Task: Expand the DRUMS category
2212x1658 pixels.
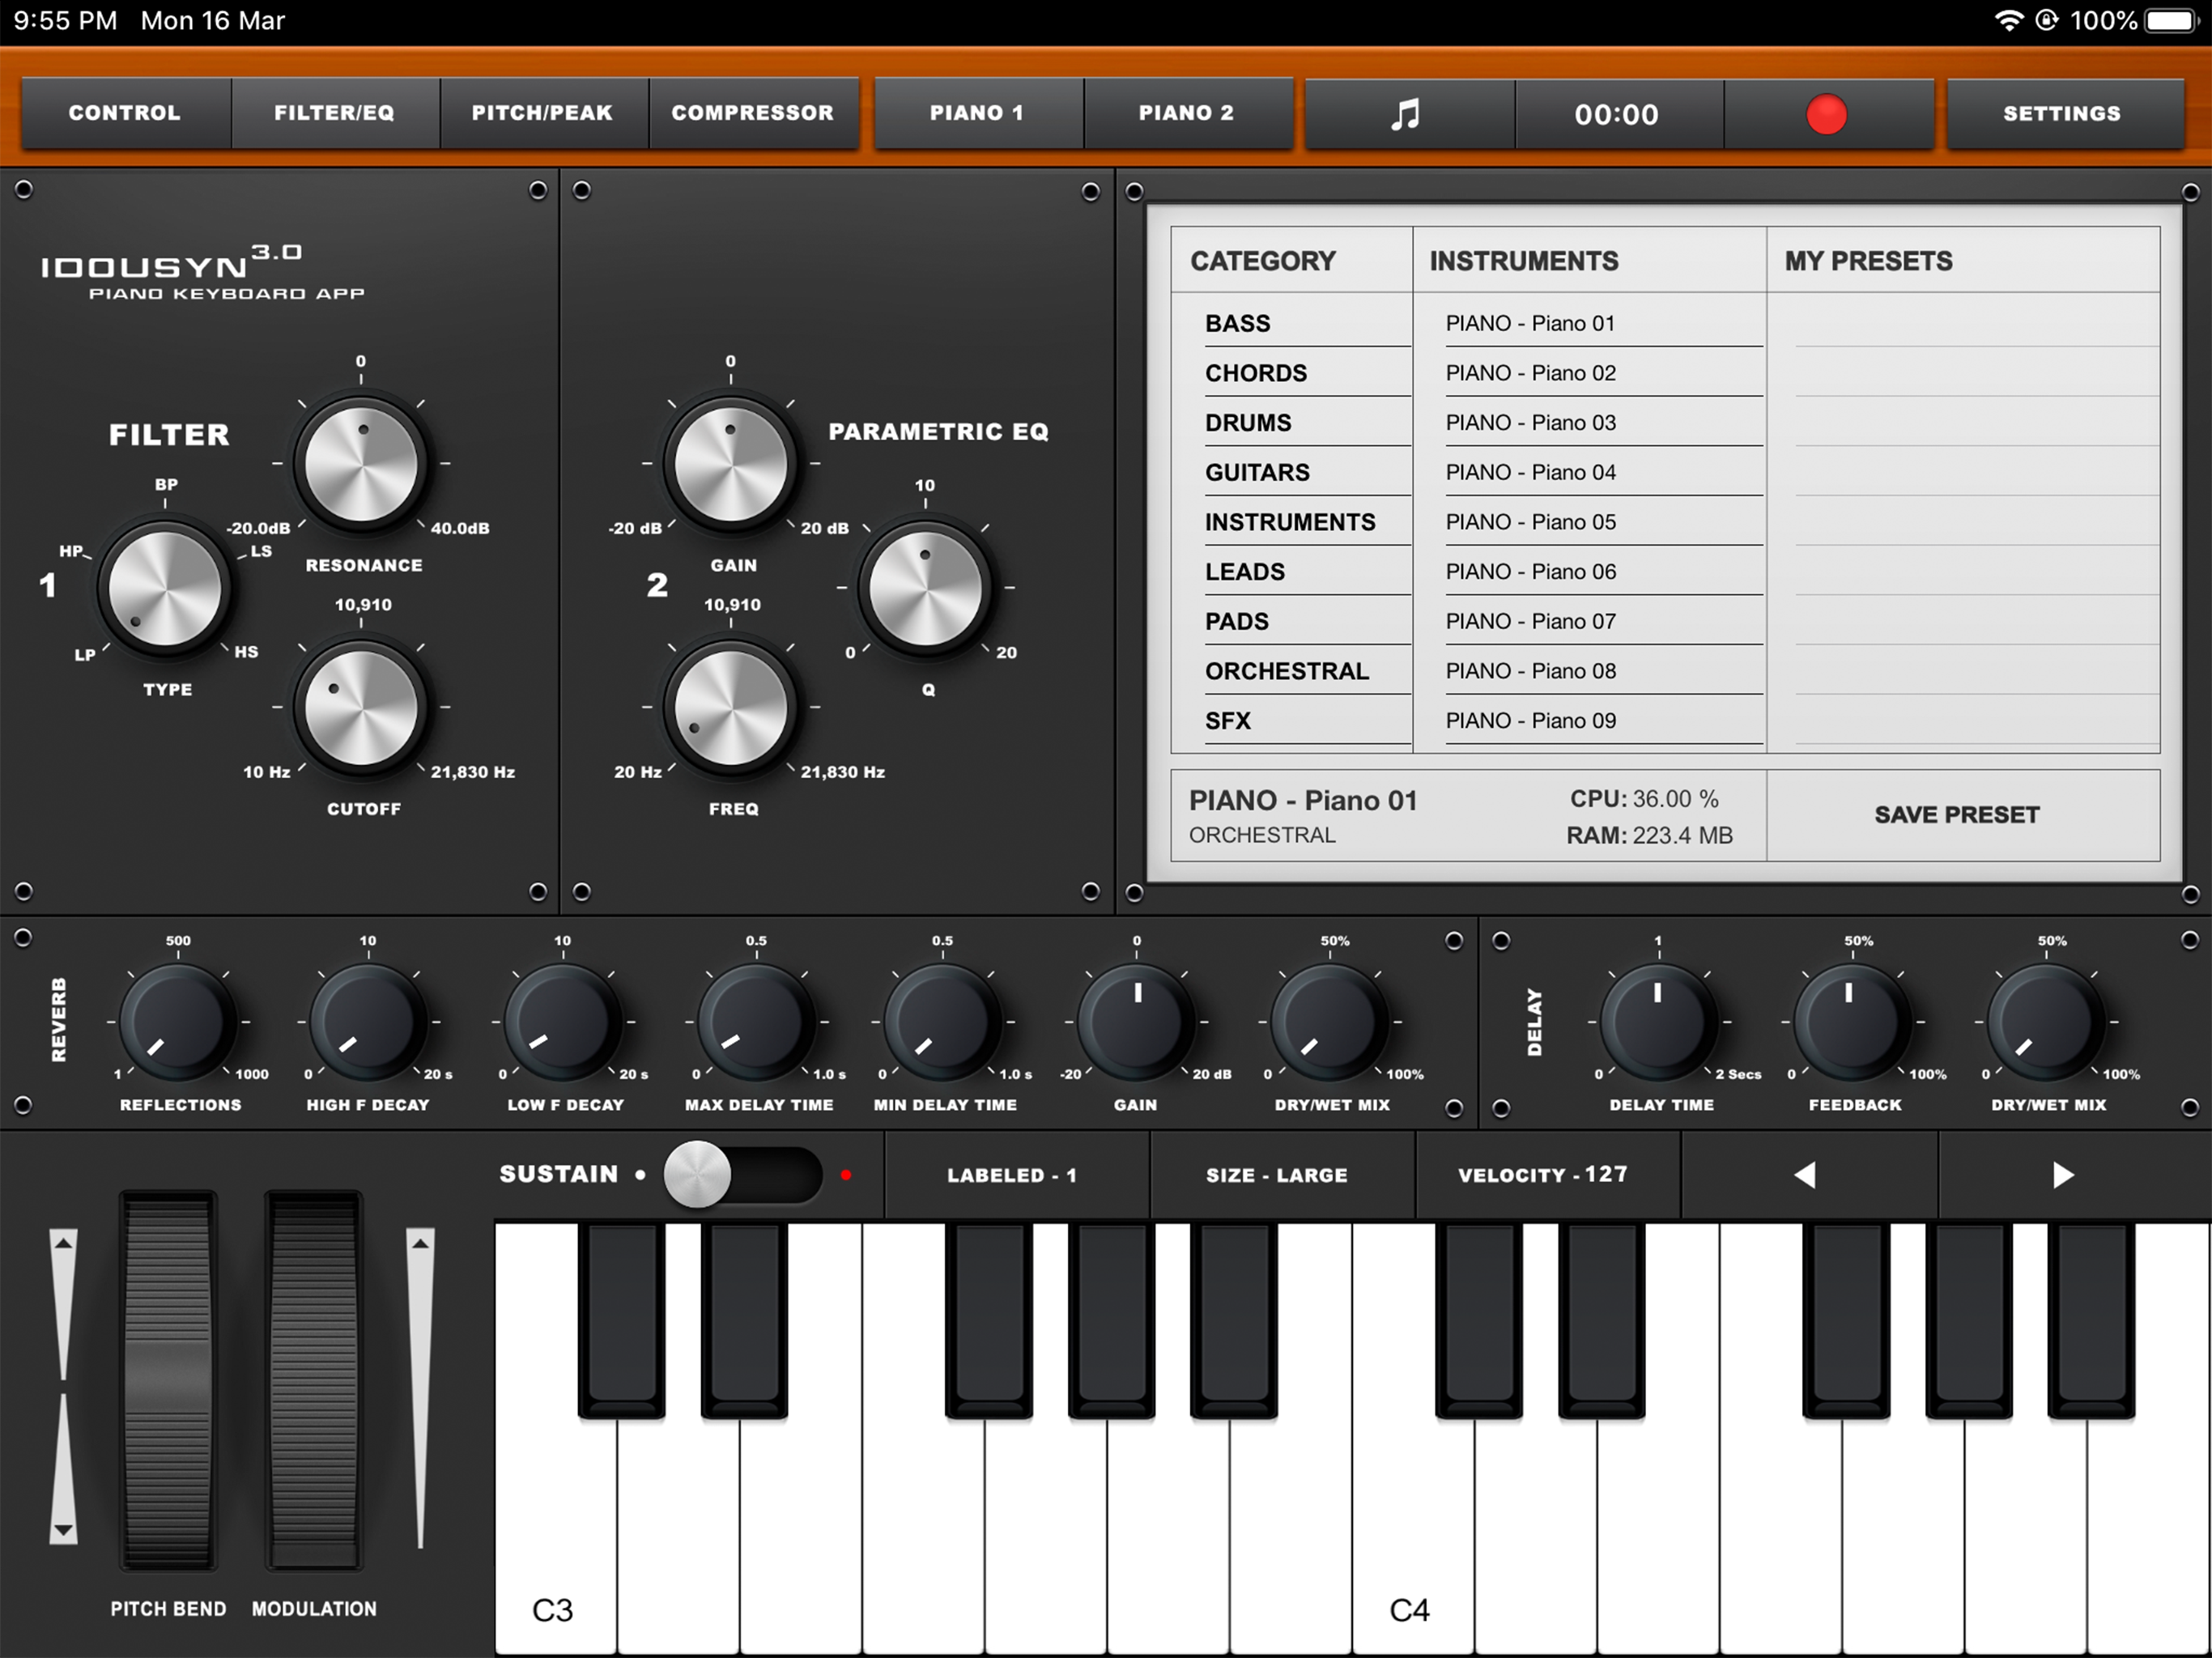Action: click(1248, 423)
